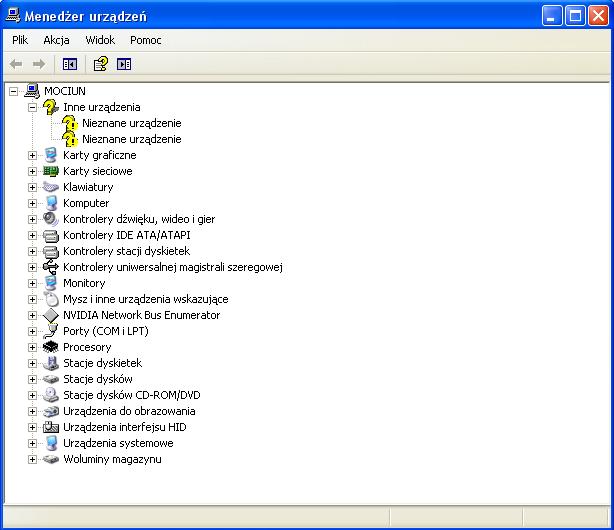Select the Porty (COM i LPT) label

tap(106, 331)
